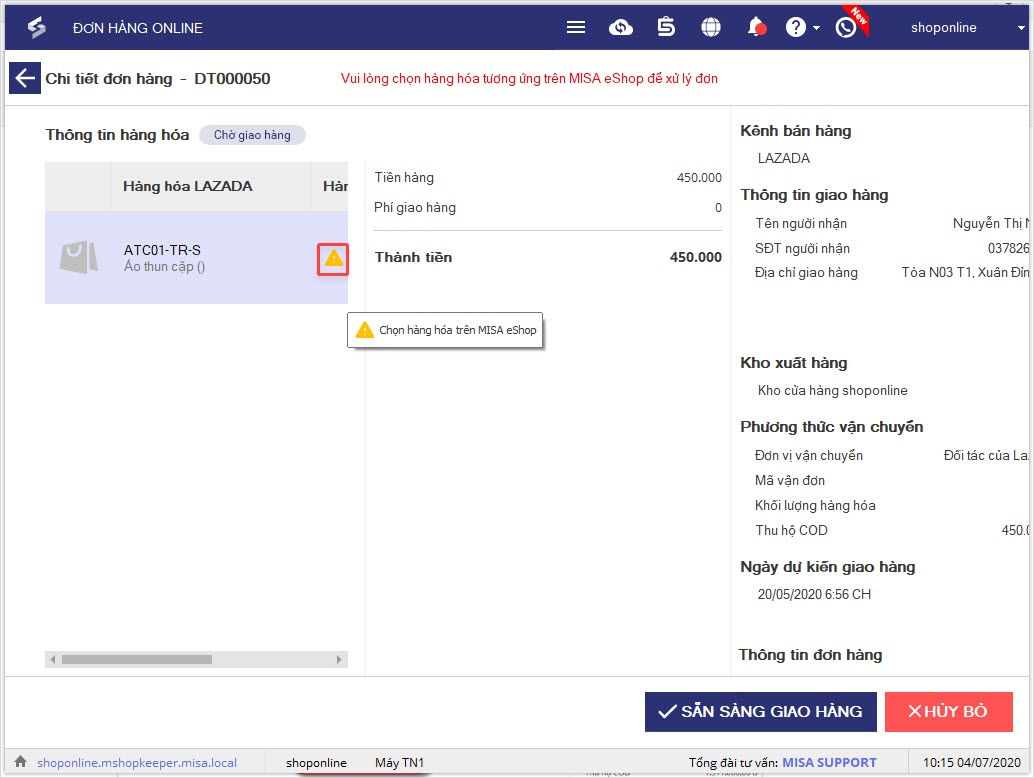
Task: Click the globe language icon
Action: pos(710,27)
